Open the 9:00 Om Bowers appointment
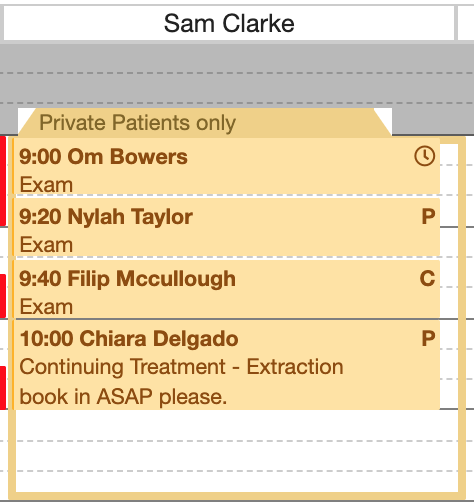This screenshot has width=474, height=504. (226, 166)
